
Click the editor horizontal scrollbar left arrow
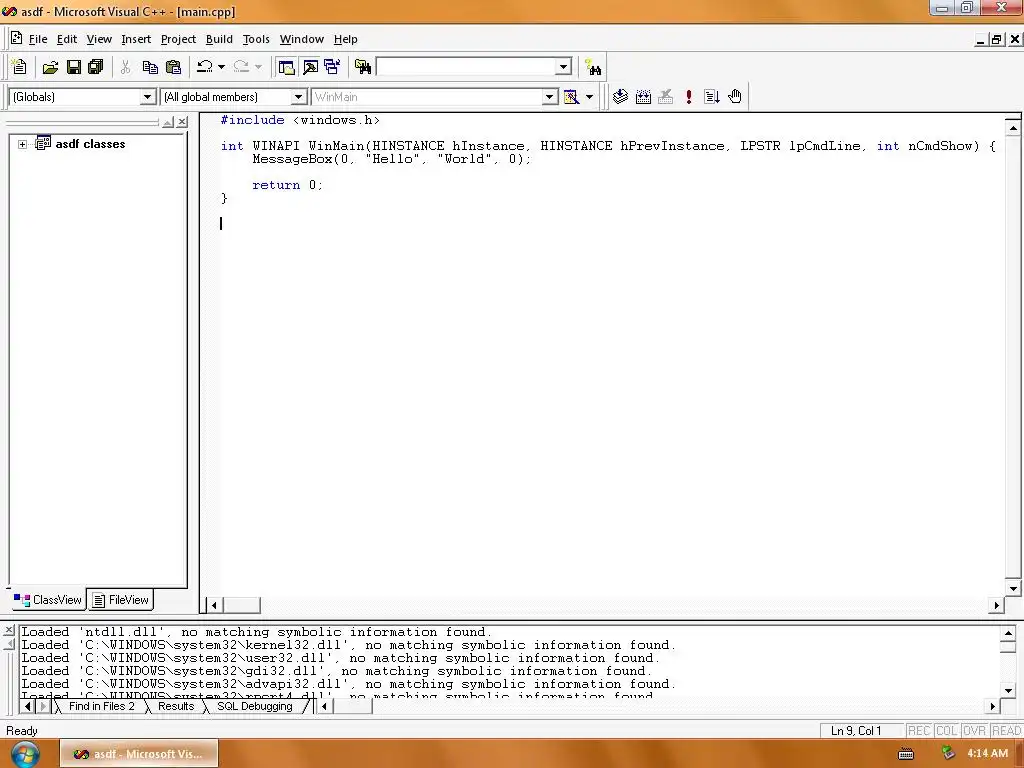point(214,605)
